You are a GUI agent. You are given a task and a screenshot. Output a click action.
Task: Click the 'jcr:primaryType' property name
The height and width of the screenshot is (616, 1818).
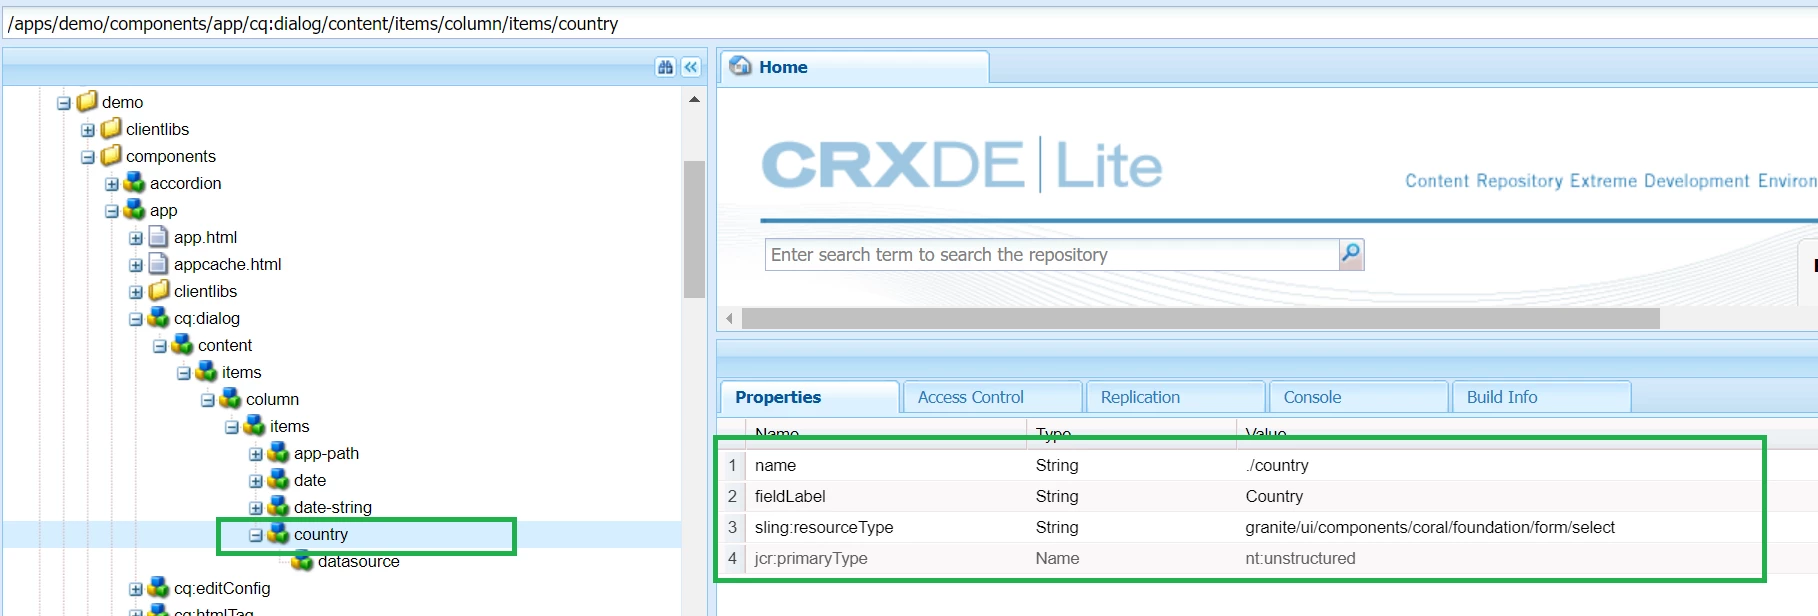tap(811, 558)
